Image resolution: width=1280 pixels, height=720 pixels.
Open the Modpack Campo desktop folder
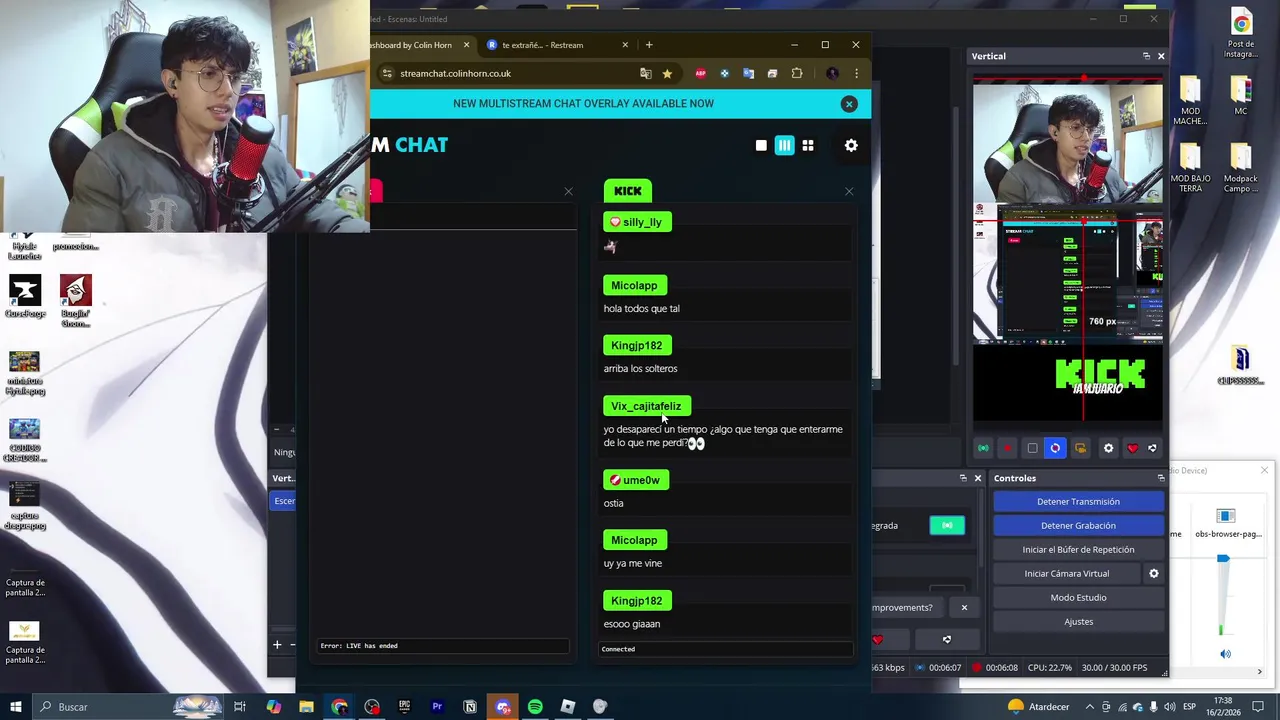[1241, 168]
